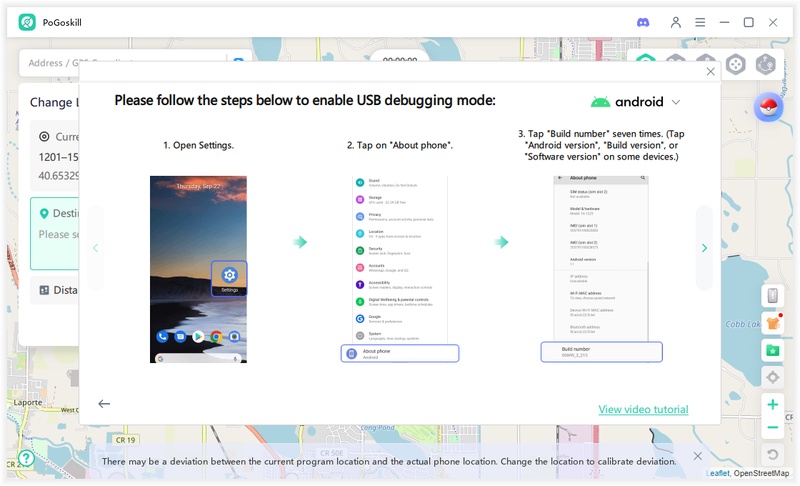The height and width of the screenshot is (486, 800).
Task: Open the hamburger menu in title bar
Action: coord(700,22)
